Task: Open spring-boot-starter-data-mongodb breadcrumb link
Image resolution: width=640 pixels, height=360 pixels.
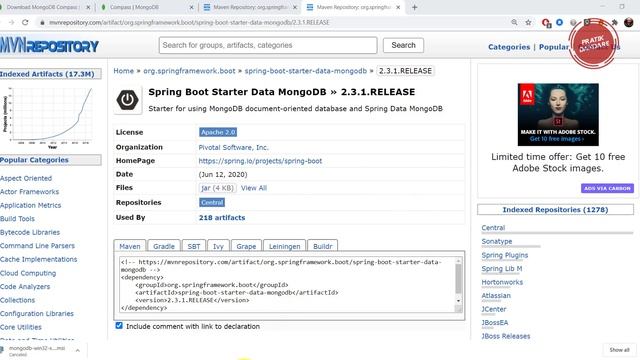Action: (306, 71)
